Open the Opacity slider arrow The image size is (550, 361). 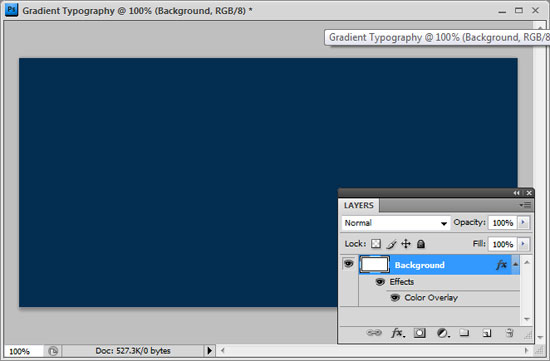[x=523, y=222]
